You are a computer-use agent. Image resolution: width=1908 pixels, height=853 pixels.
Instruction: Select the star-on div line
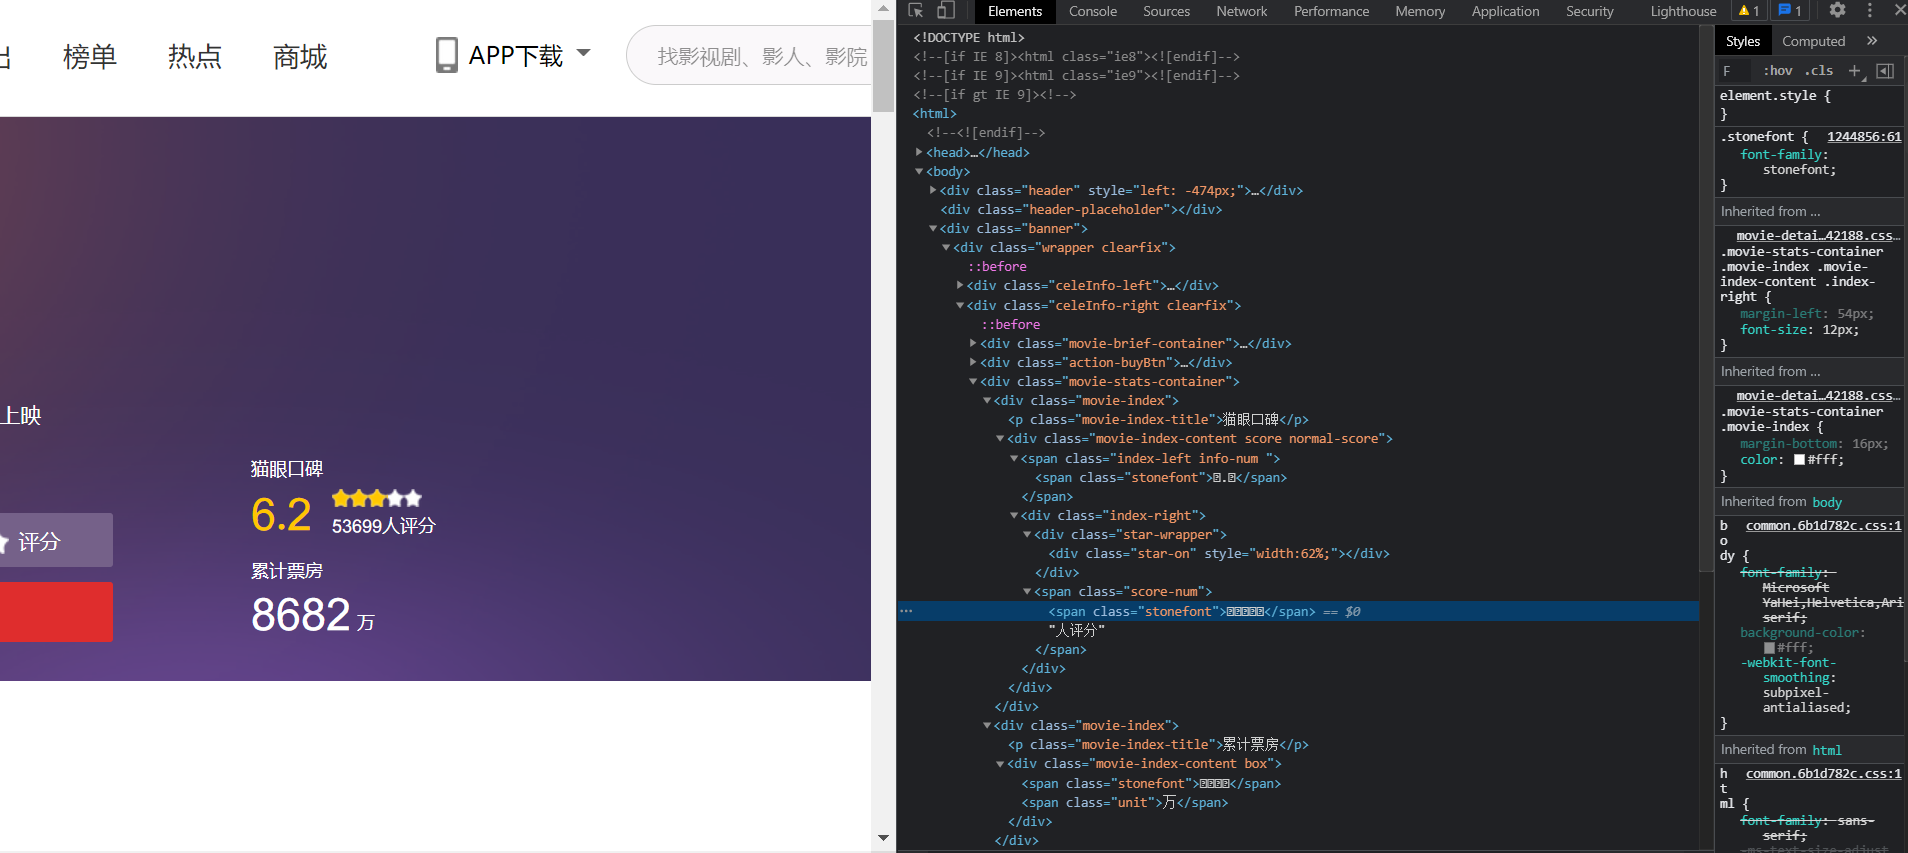point(1219,553)
